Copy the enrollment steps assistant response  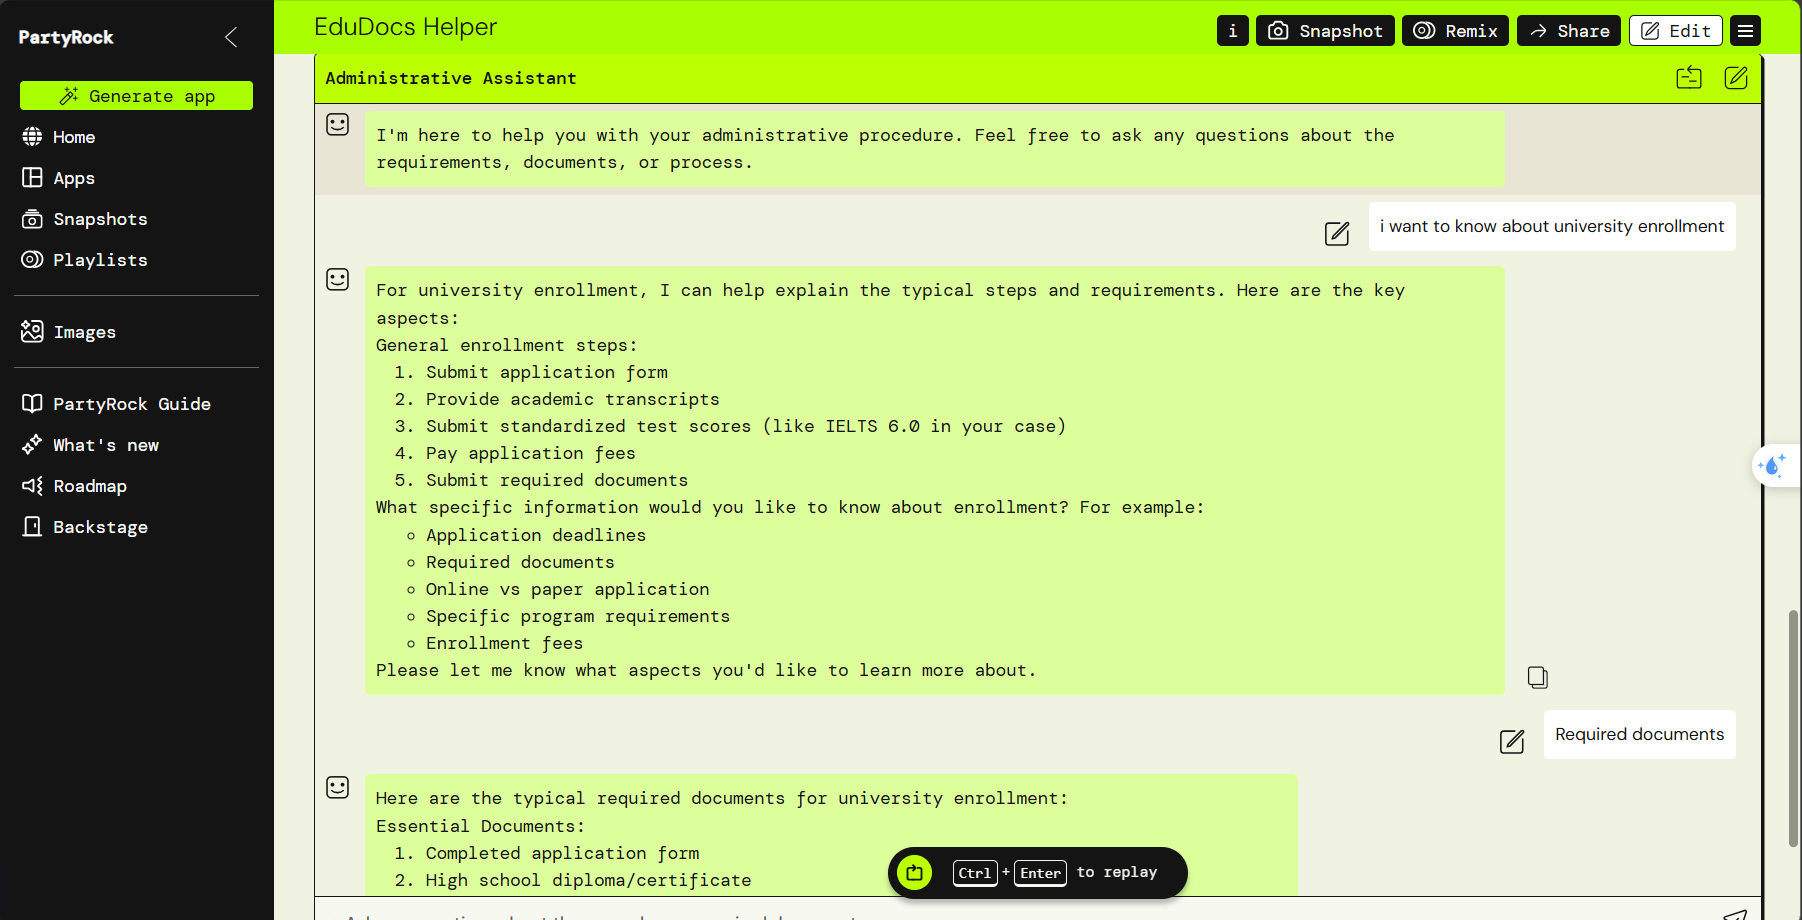pos(1538,678)
